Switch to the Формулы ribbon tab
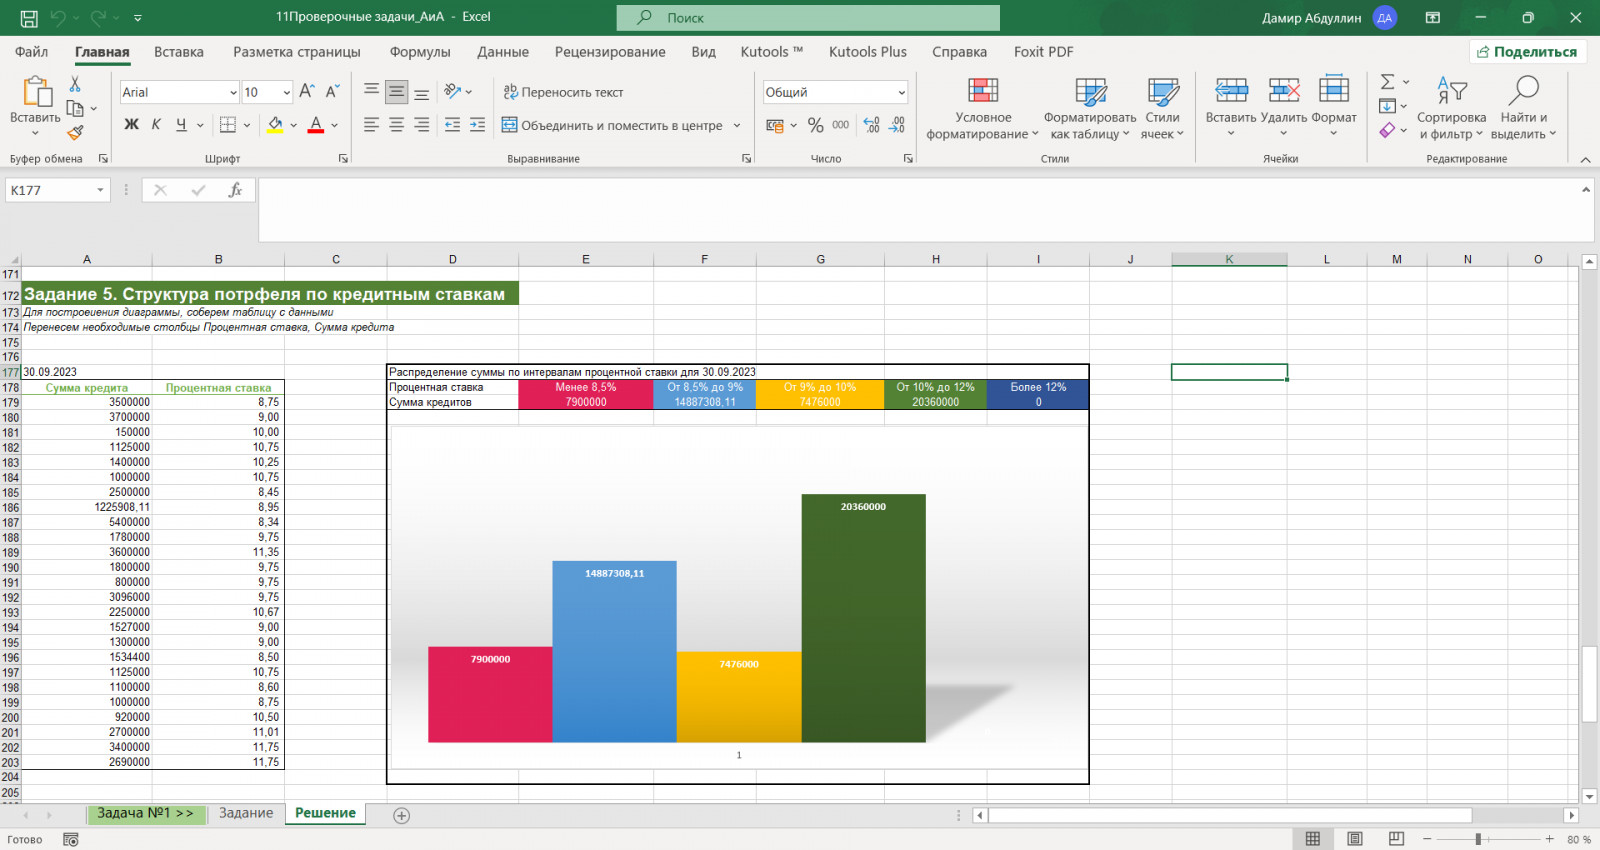 pos(420,52)
